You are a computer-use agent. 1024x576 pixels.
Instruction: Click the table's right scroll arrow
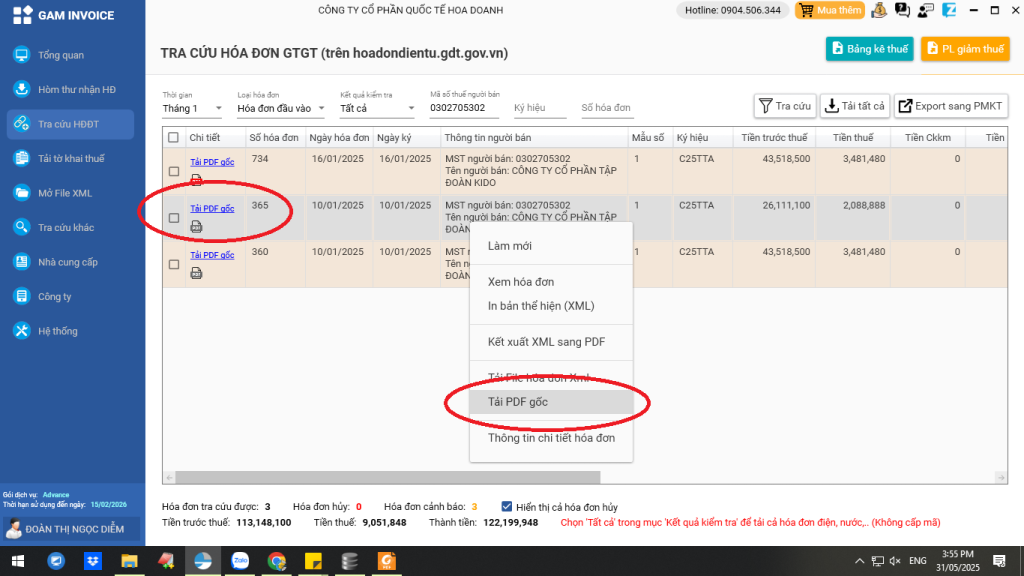coord(1001,477)
